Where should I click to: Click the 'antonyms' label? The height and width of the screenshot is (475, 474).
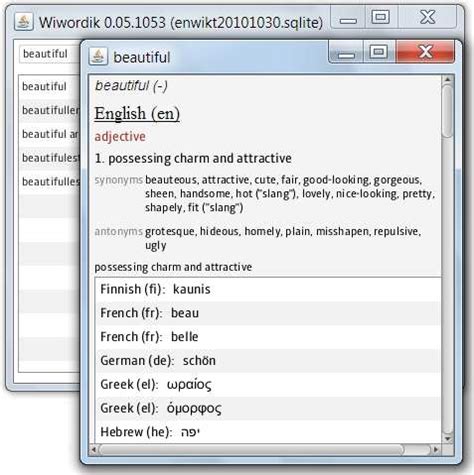[119, 231]
